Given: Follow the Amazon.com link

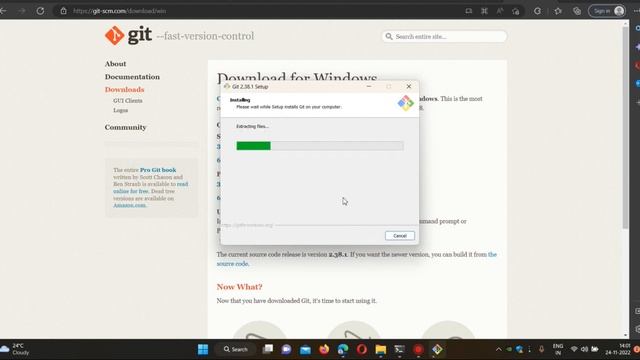Looking at the screenshot, I should coord(129,205).
